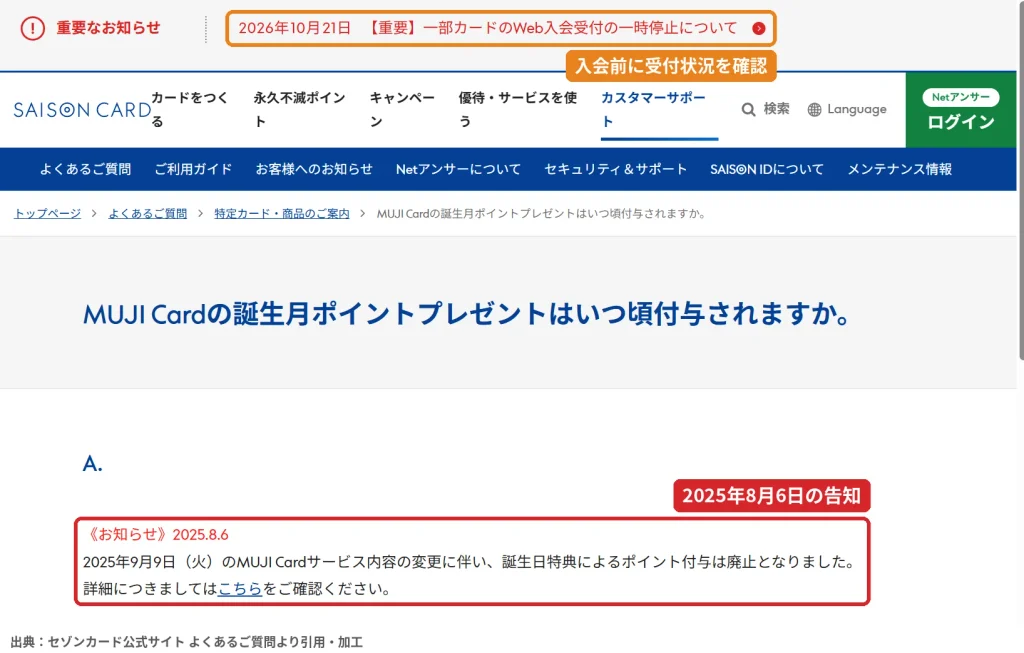The image size is (1024, 653).
Task: Click the magnifier search icon
Action: (x=748, y=109)
